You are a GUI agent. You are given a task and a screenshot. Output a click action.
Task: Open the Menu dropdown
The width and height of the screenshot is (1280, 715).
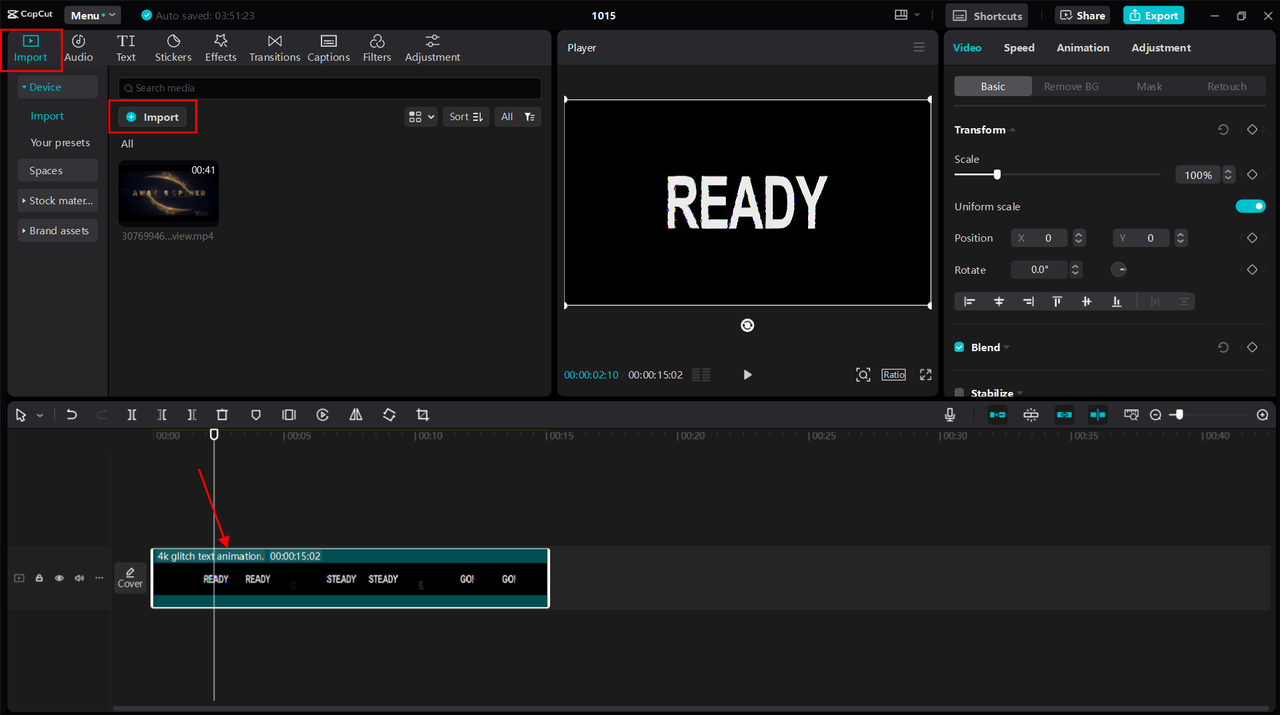(92, 15)
